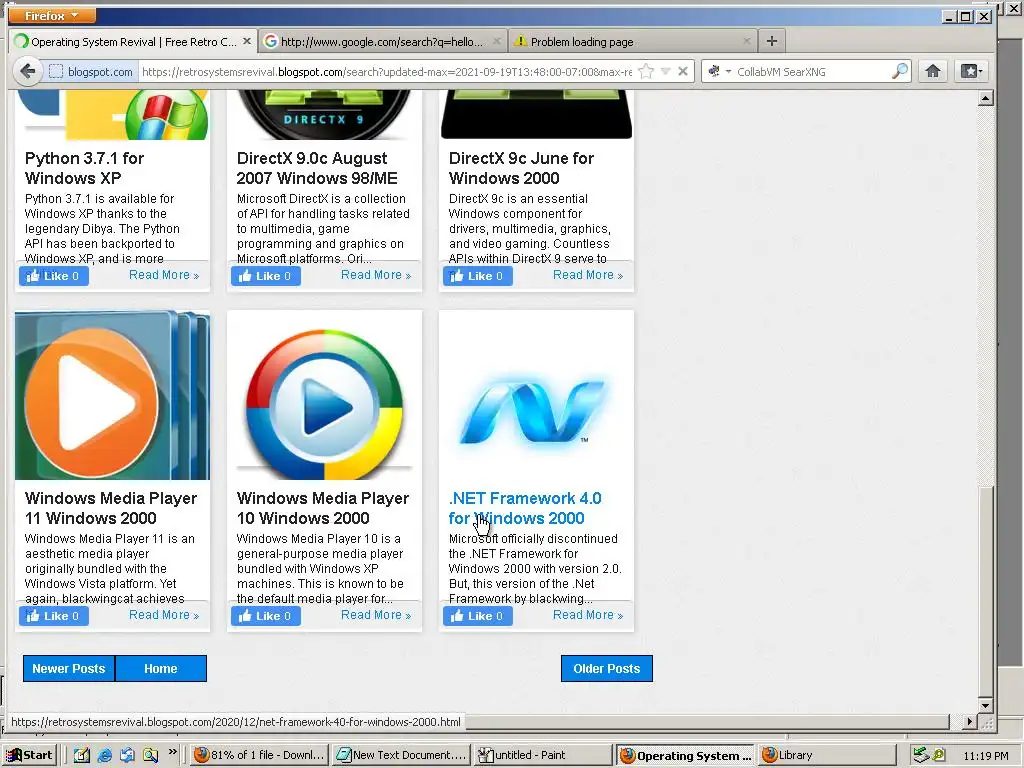Like the DirectX 9c June post
The width and height of the screenshot is (1024, 768).
click(478, 276)
